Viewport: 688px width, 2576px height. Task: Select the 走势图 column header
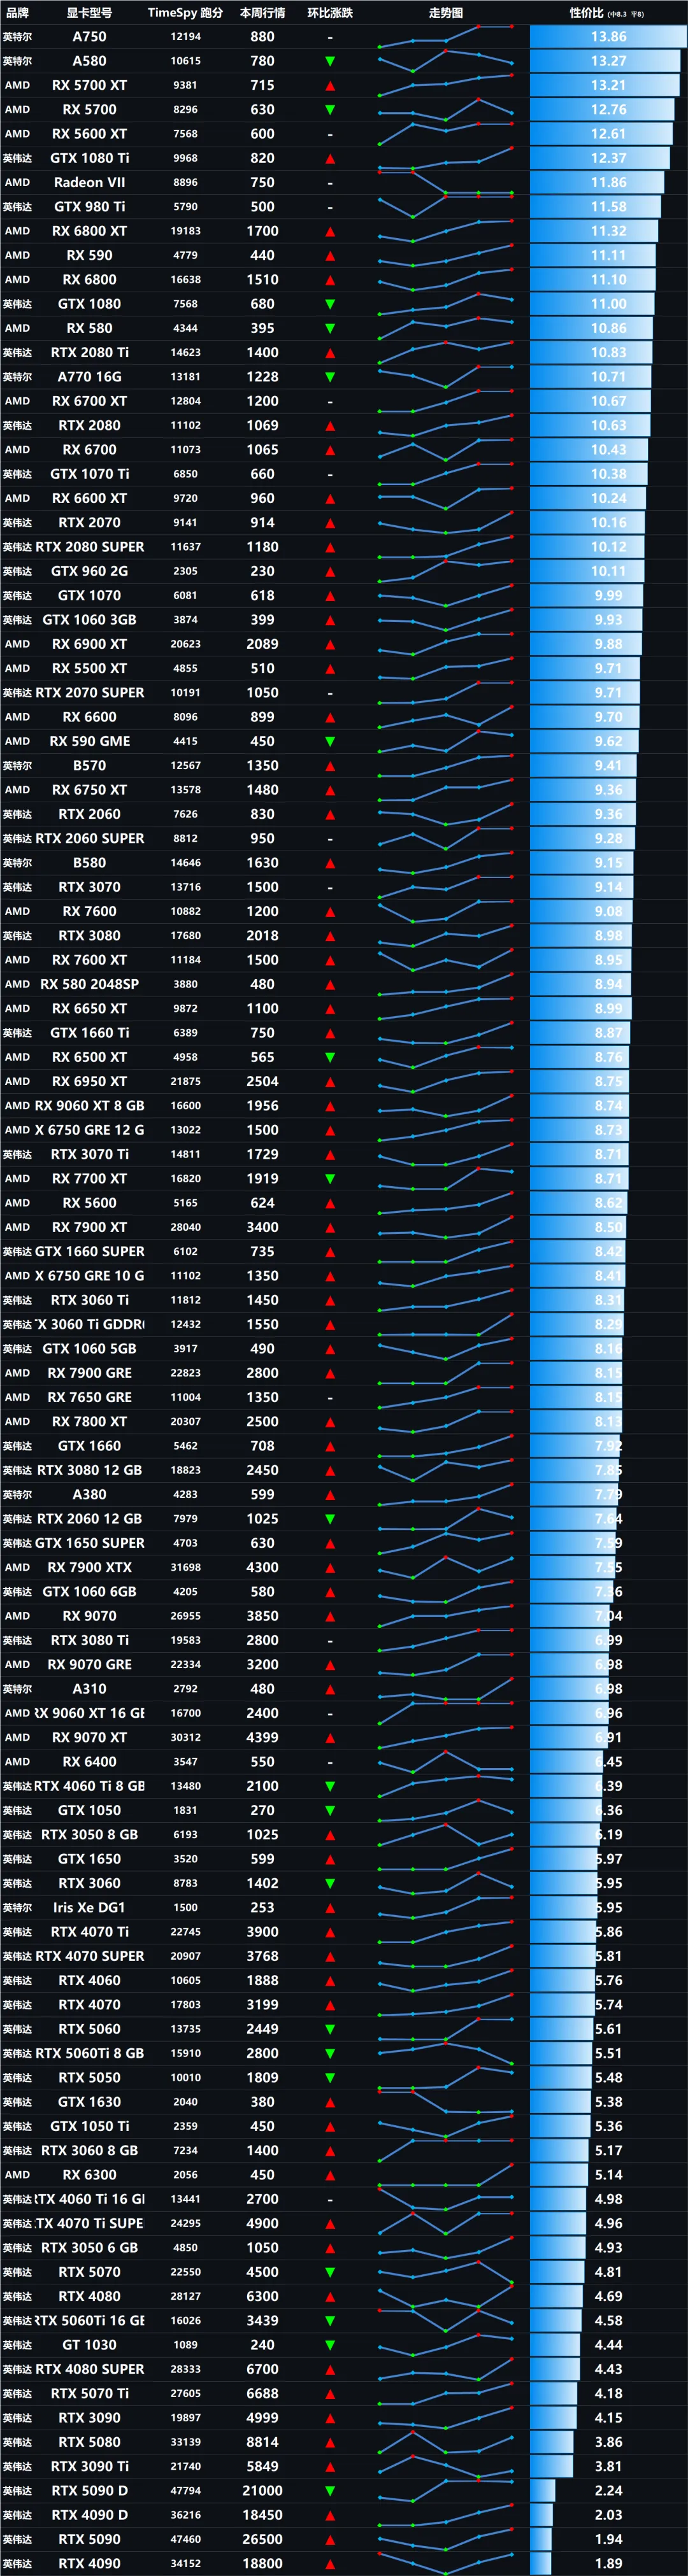coord(446,13)
